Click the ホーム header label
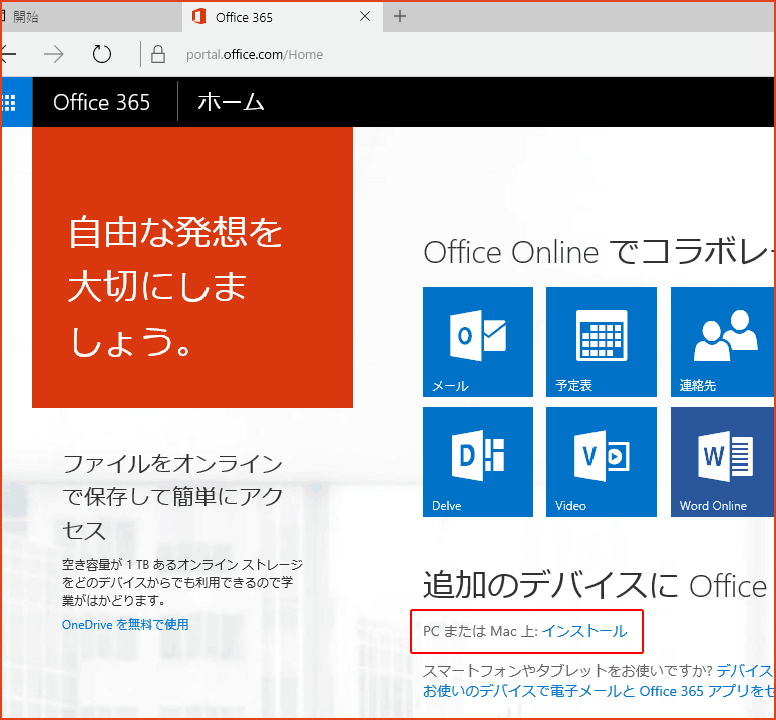 (x=231, y=102)
